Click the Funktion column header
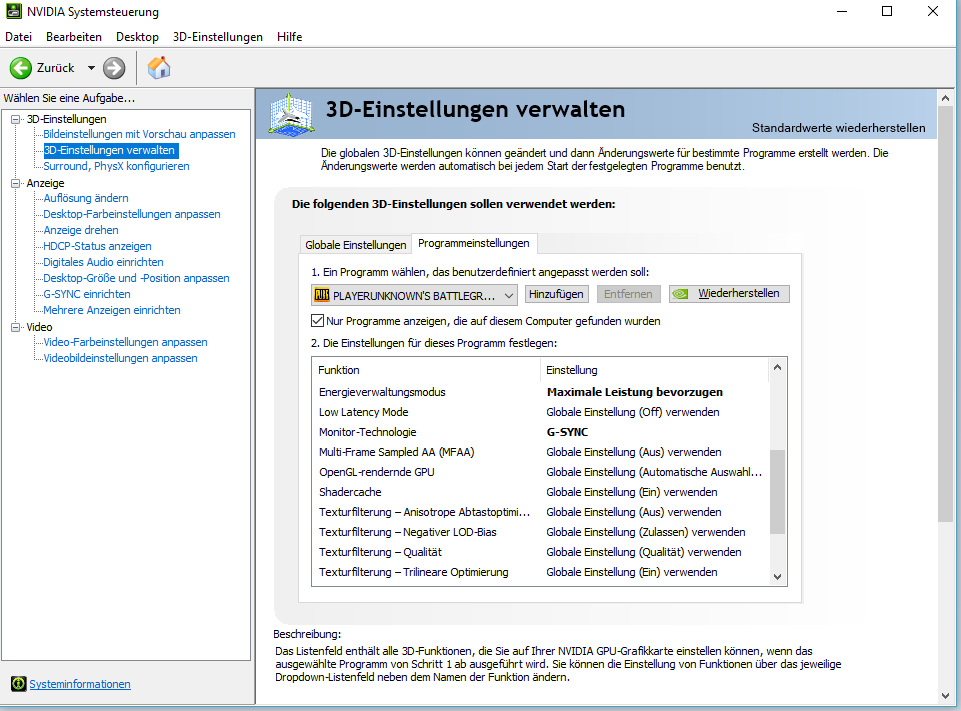Screen dimensions: 961x711 pos(426,370)
